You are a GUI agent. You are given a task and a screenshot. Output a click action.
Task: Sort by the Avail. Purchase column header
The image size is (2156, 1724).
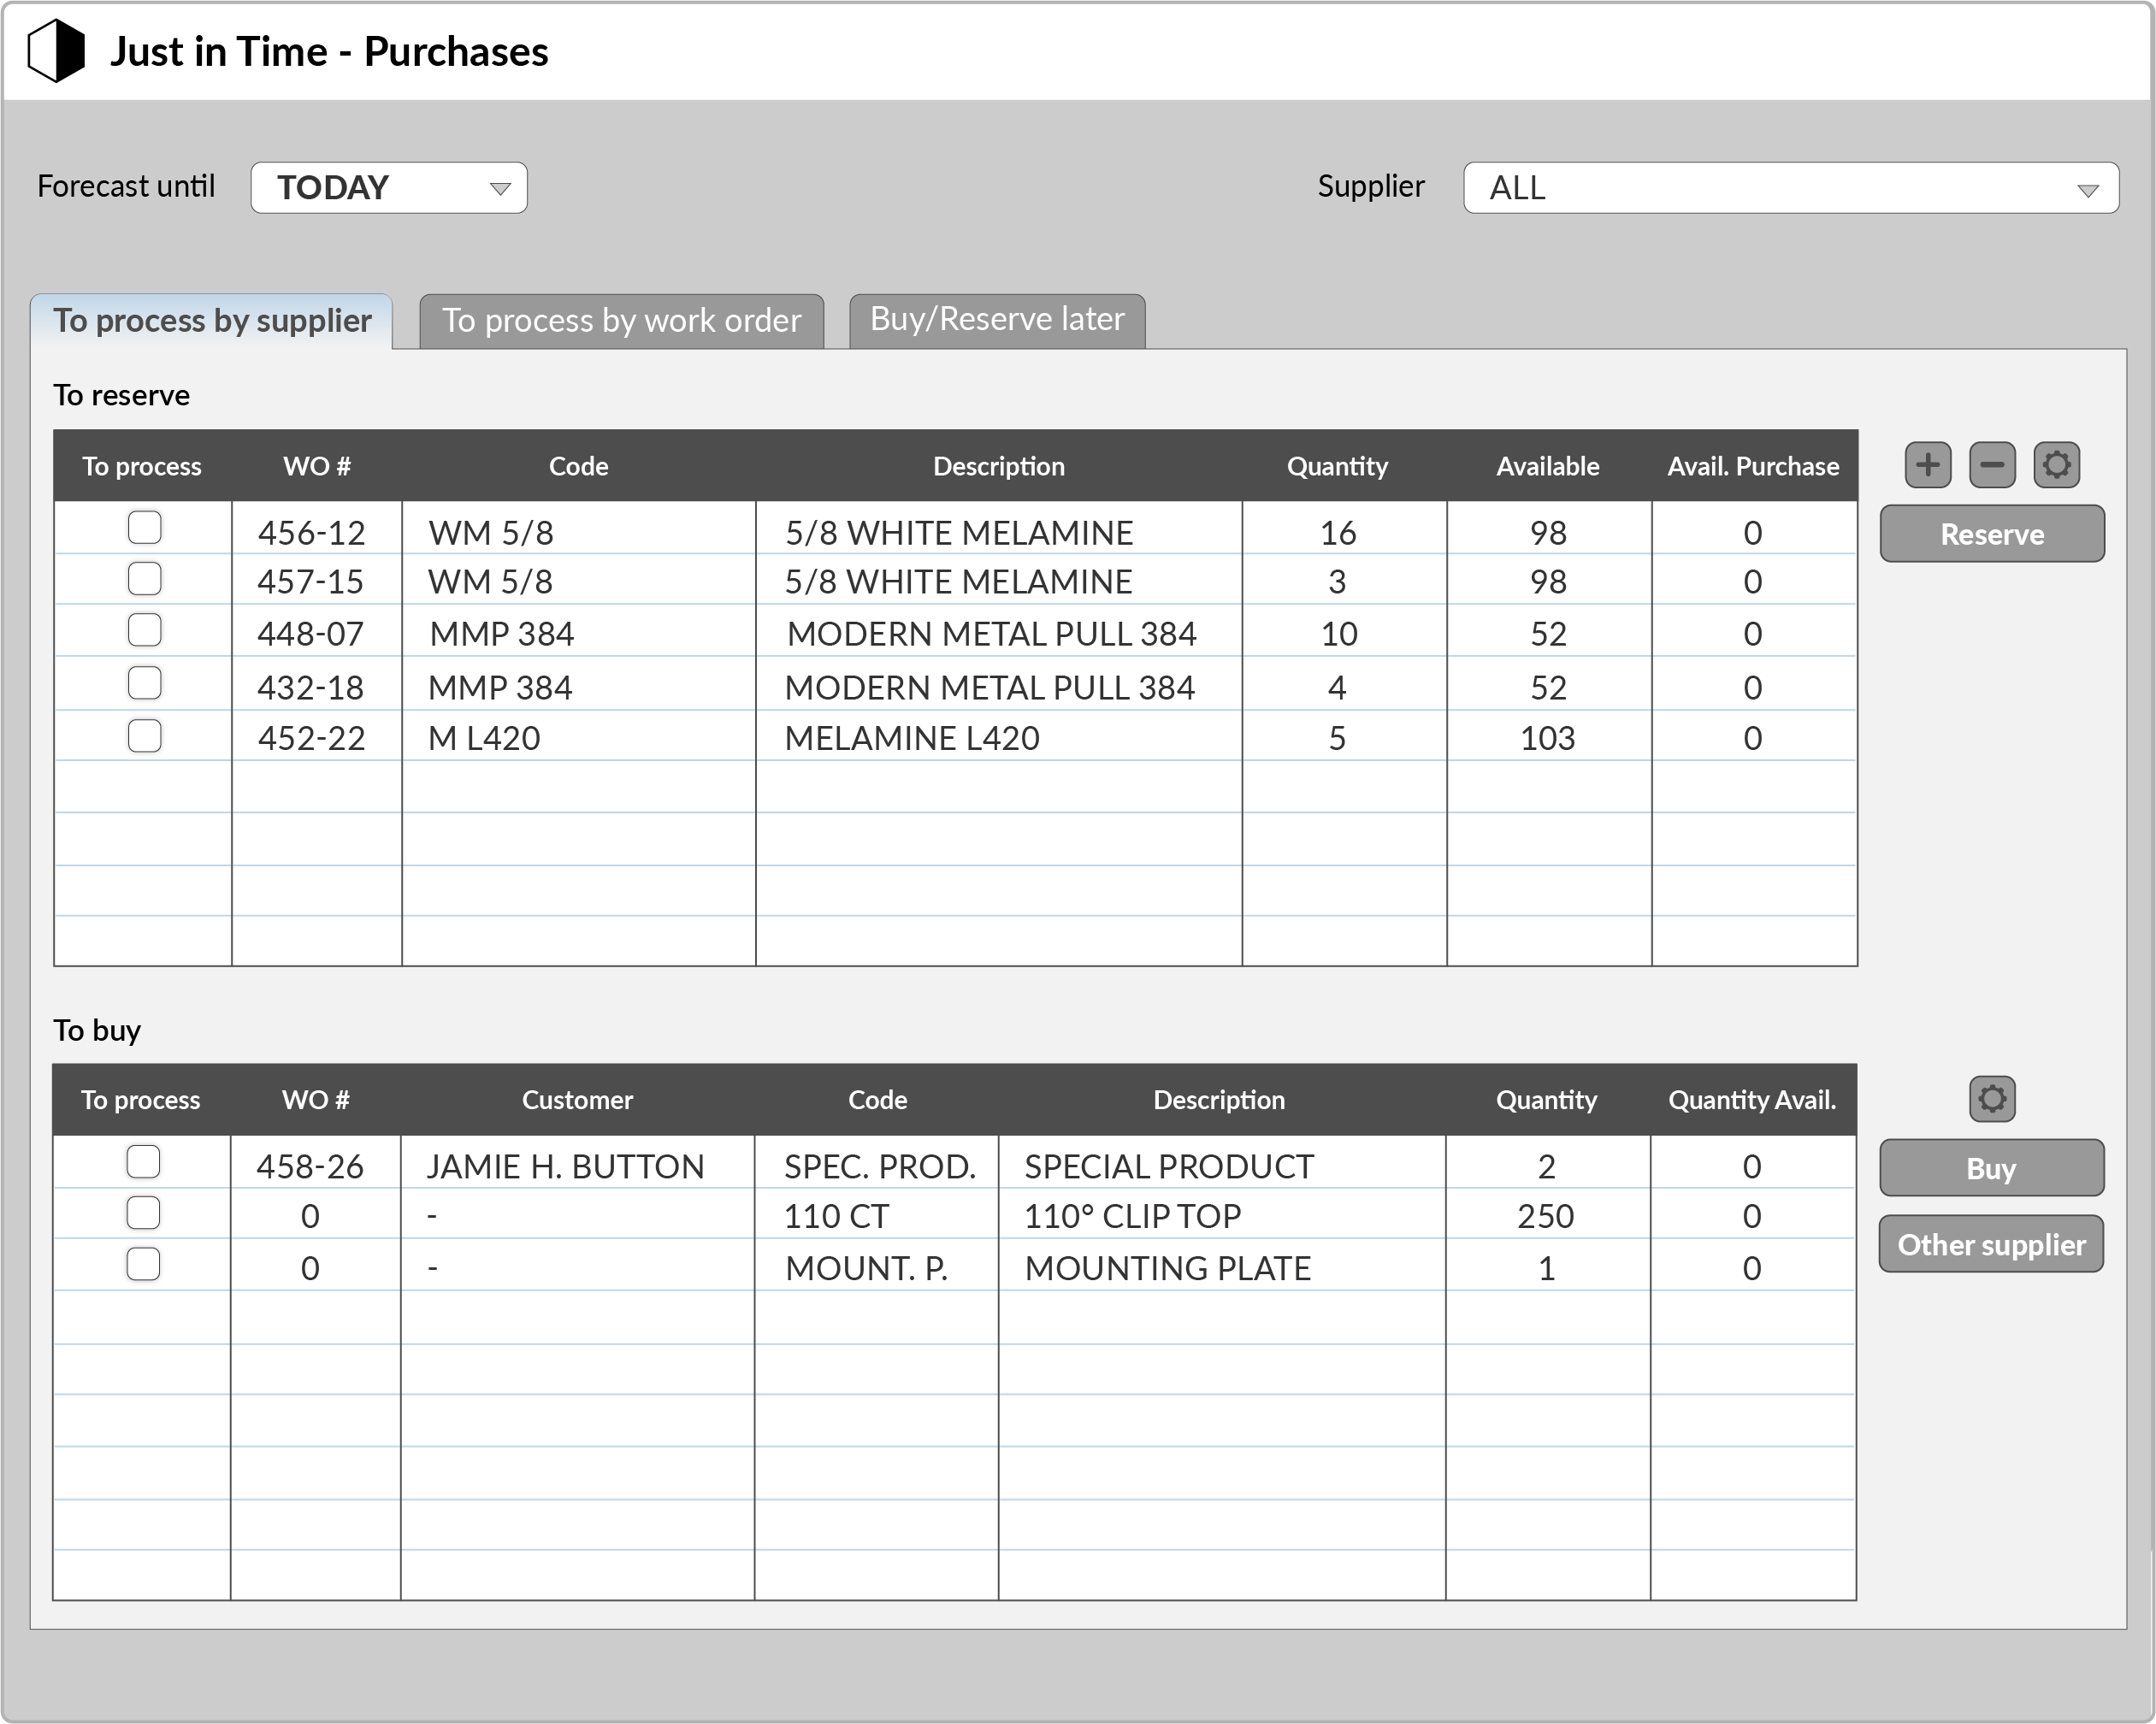tap(1752, 466)
